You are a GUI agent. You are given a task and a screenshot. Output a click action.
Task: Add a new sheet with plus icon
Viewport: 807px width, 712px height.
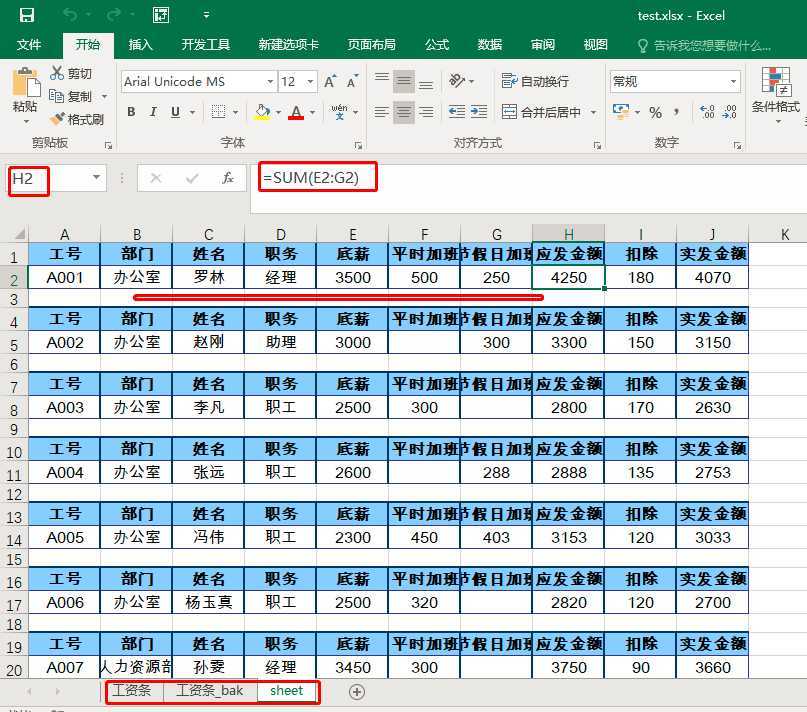(x=356, y=691)
